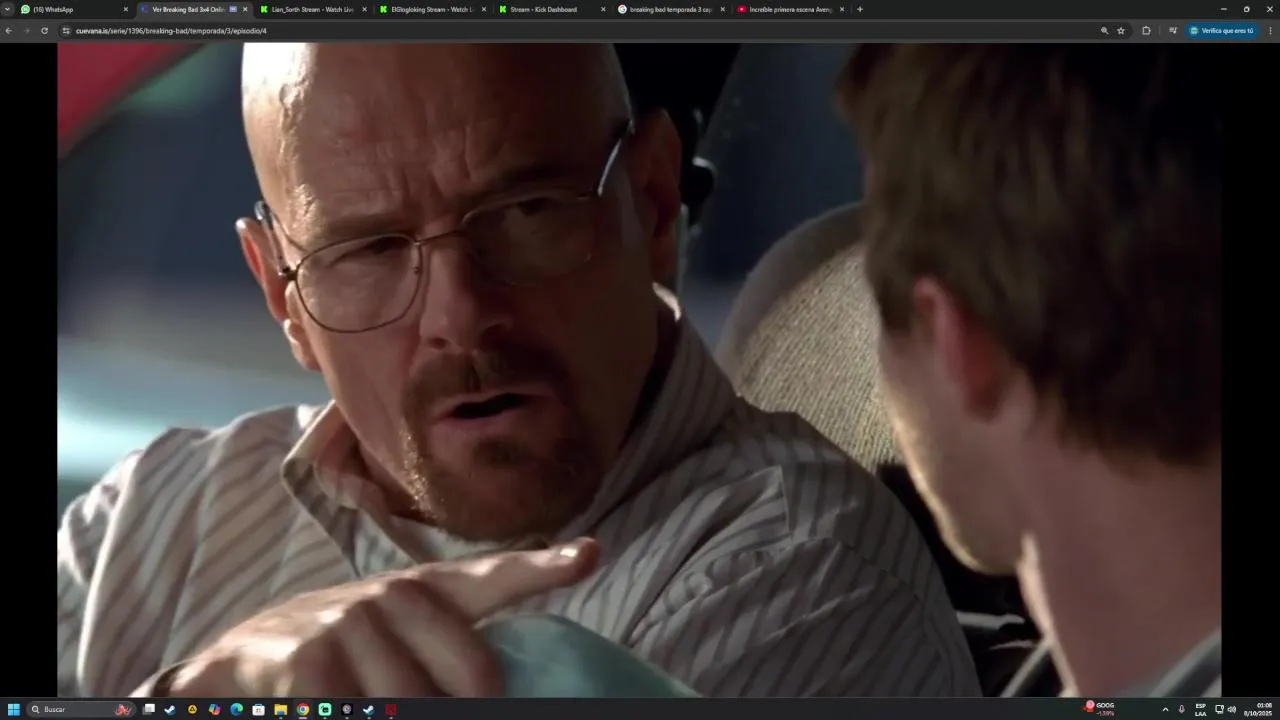Go back to the previous page
Image resolution: width=1280 pixels, height=720 pixels.
8,31
